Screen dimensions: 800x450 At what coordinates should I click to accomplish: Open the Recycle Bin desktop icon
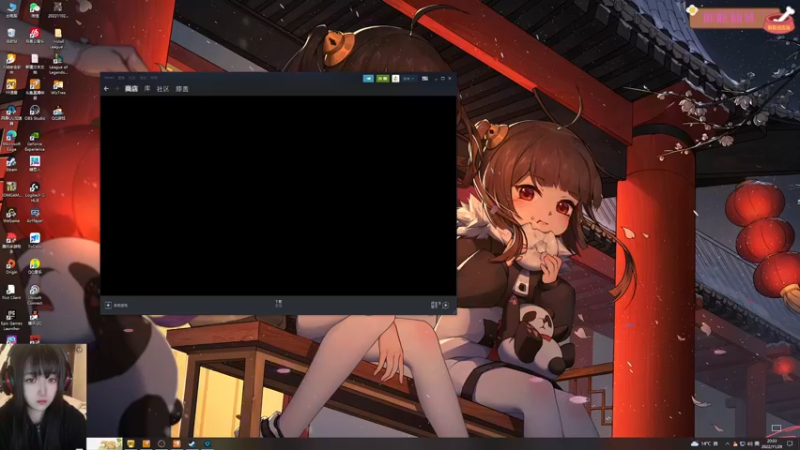pyautogui.click(x=11, y=36)
